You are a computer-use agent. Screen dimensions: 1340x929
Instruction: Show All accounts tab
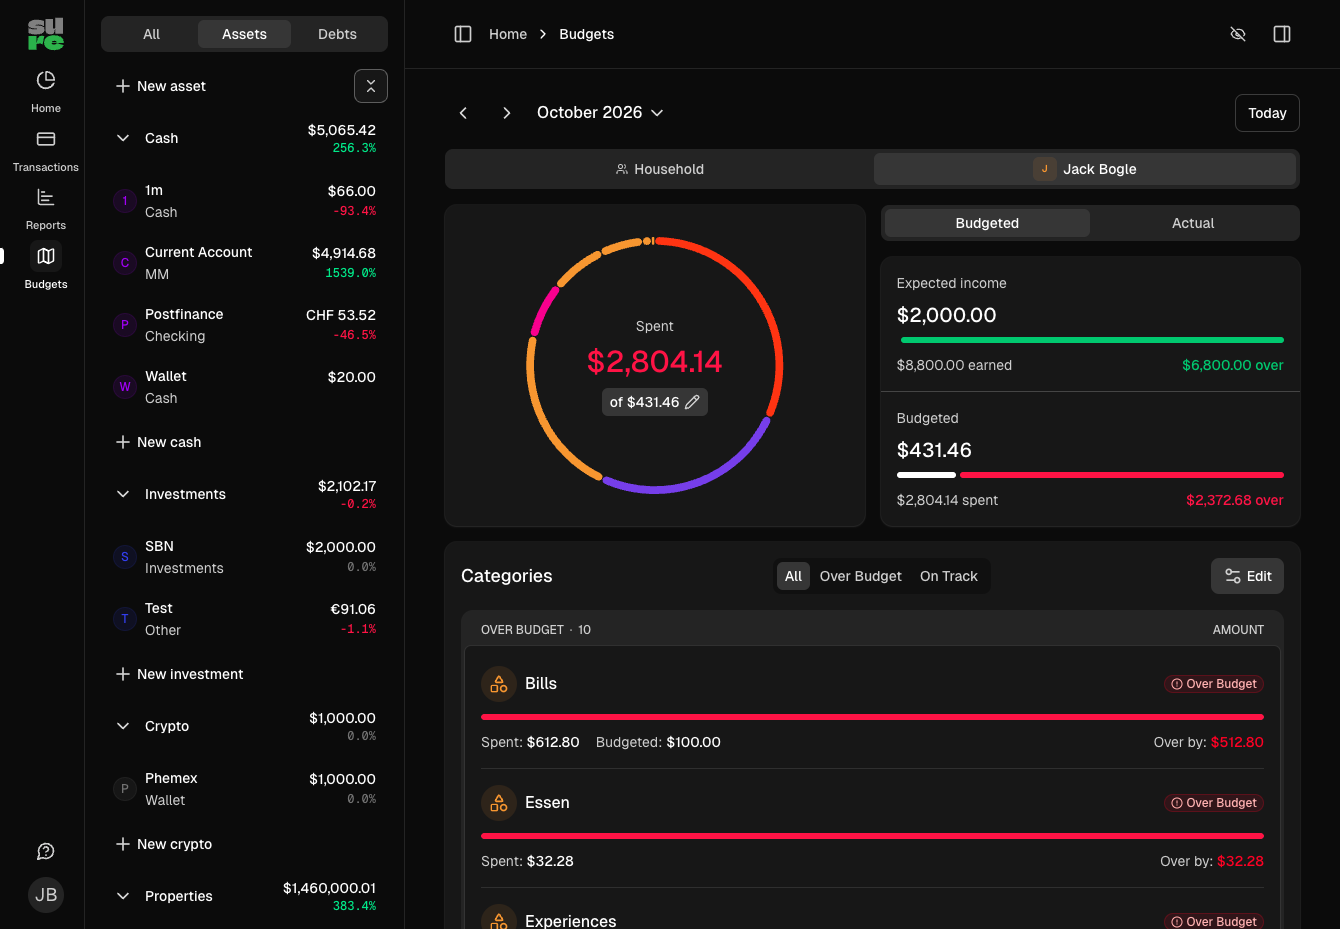click(x=151, y=34)
